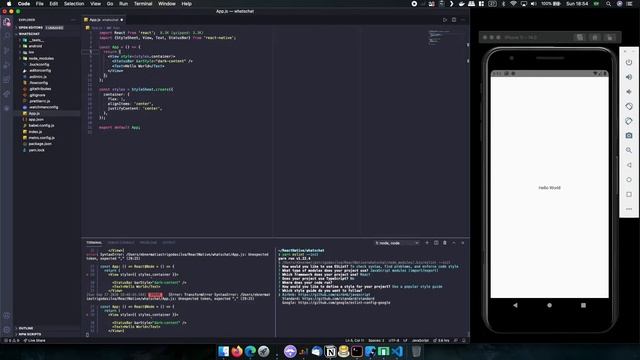Kill the terminal with the trash icon

pos(445,243)
